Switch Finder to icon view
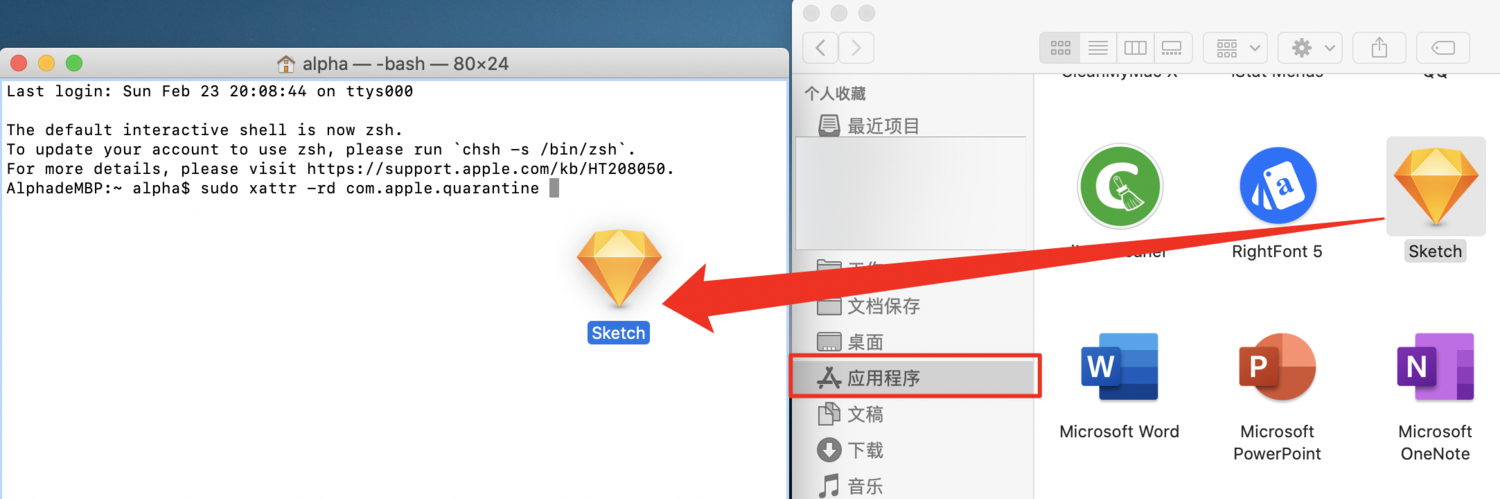Viewport: 1500px width, 499px height. coord(1061,47)
